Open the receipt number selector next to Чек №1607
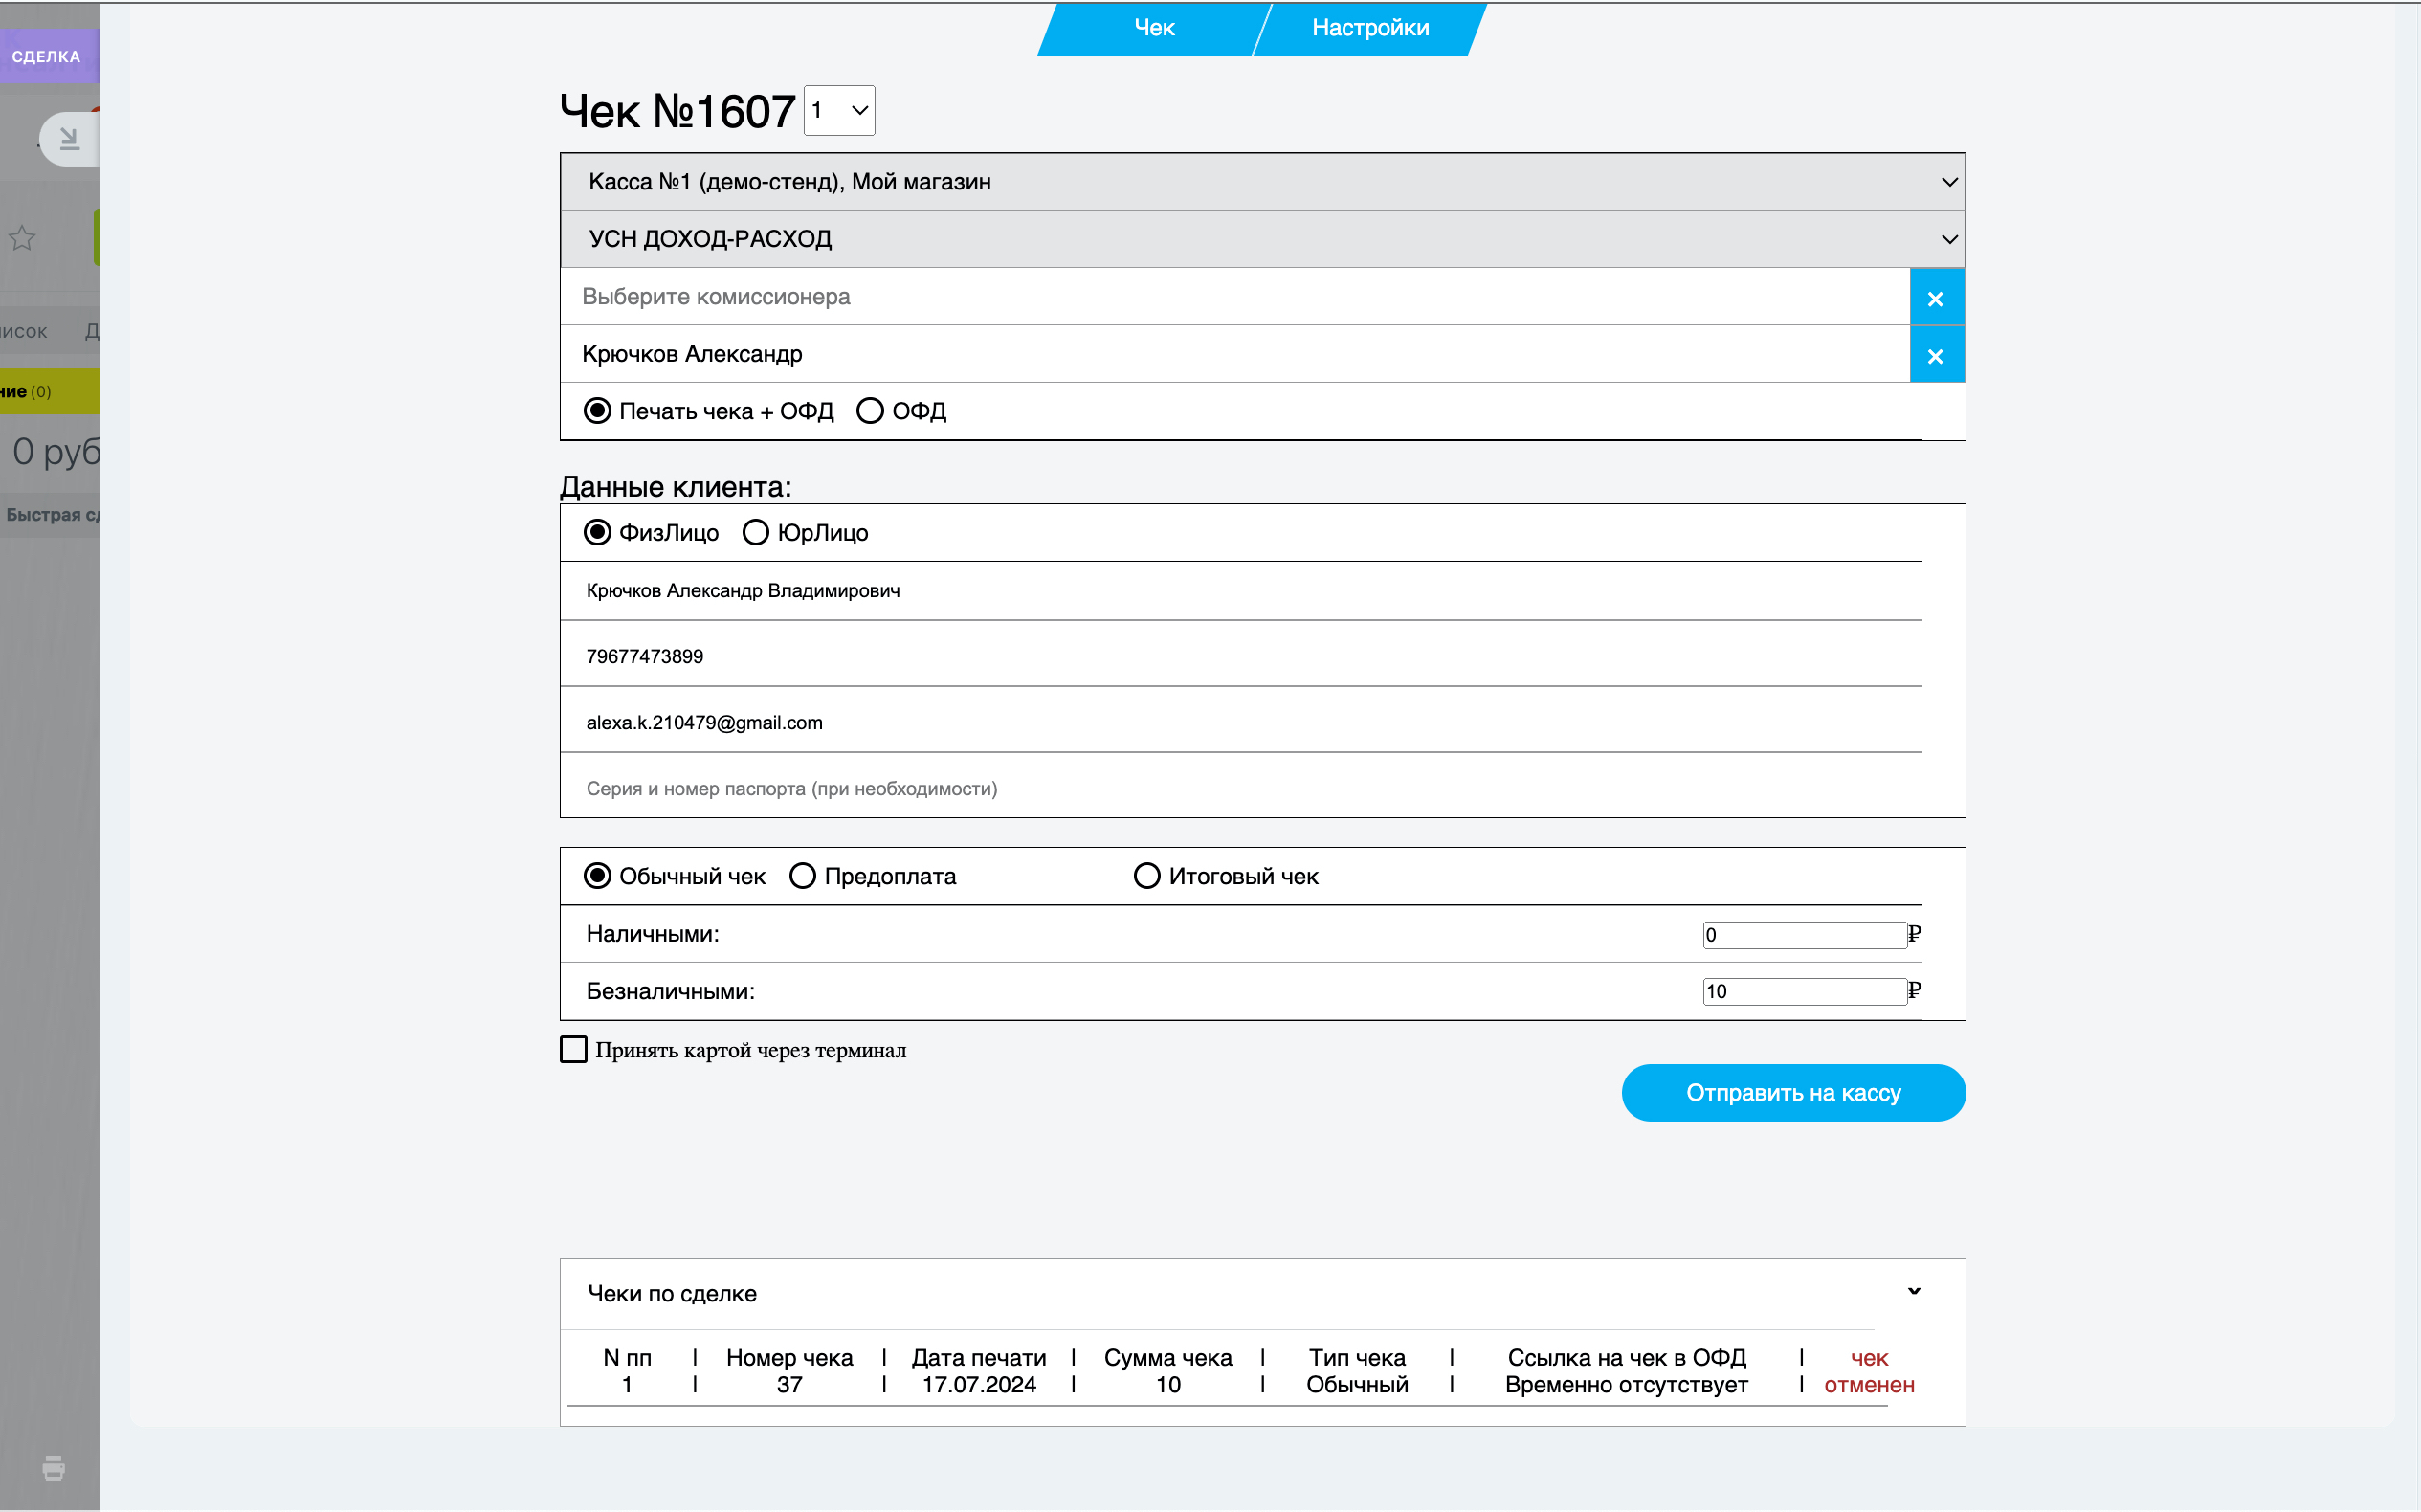2421x1512 pixels. [x=839, y=110]
